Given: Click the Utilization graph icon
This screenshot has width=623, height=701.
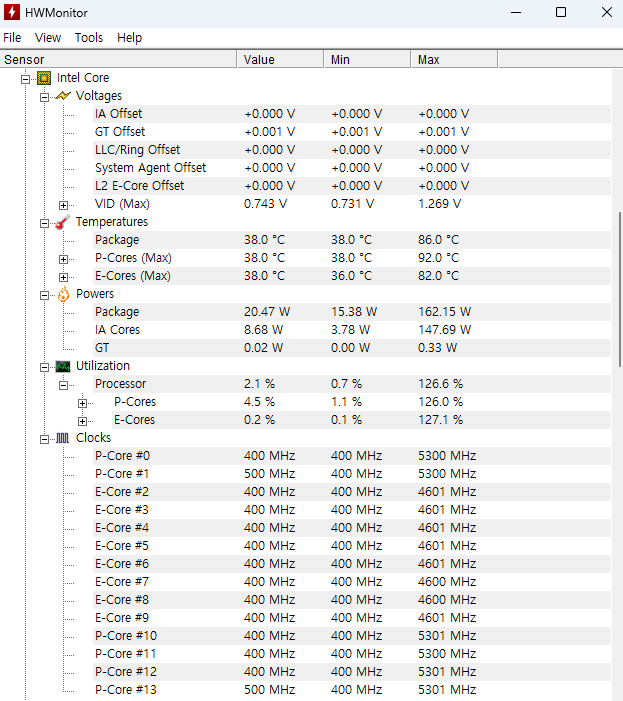Looking at the screenshot, I should pos(63,366).
